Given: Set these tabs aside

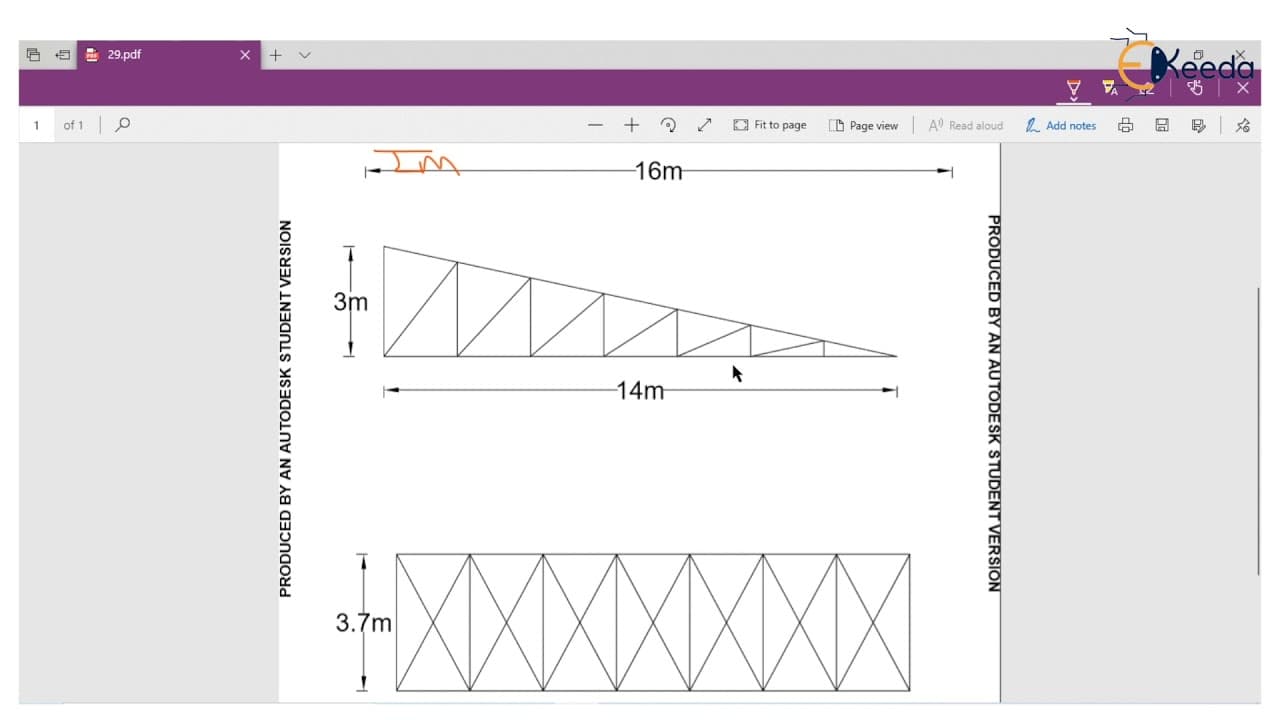Looking at the screenshot, I should pyautogui.click(x=63, y=55).
